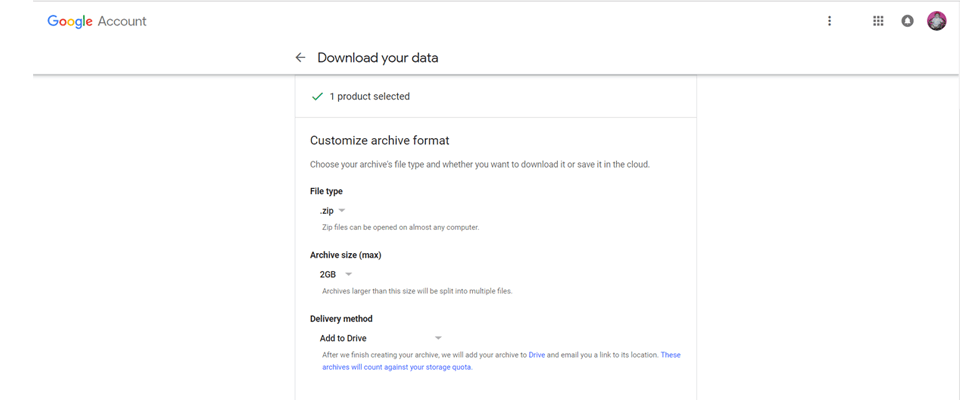Open the Add to Drive delivery dropdown
This screenshot has width=960, height=400.
(x=380, y=338)
